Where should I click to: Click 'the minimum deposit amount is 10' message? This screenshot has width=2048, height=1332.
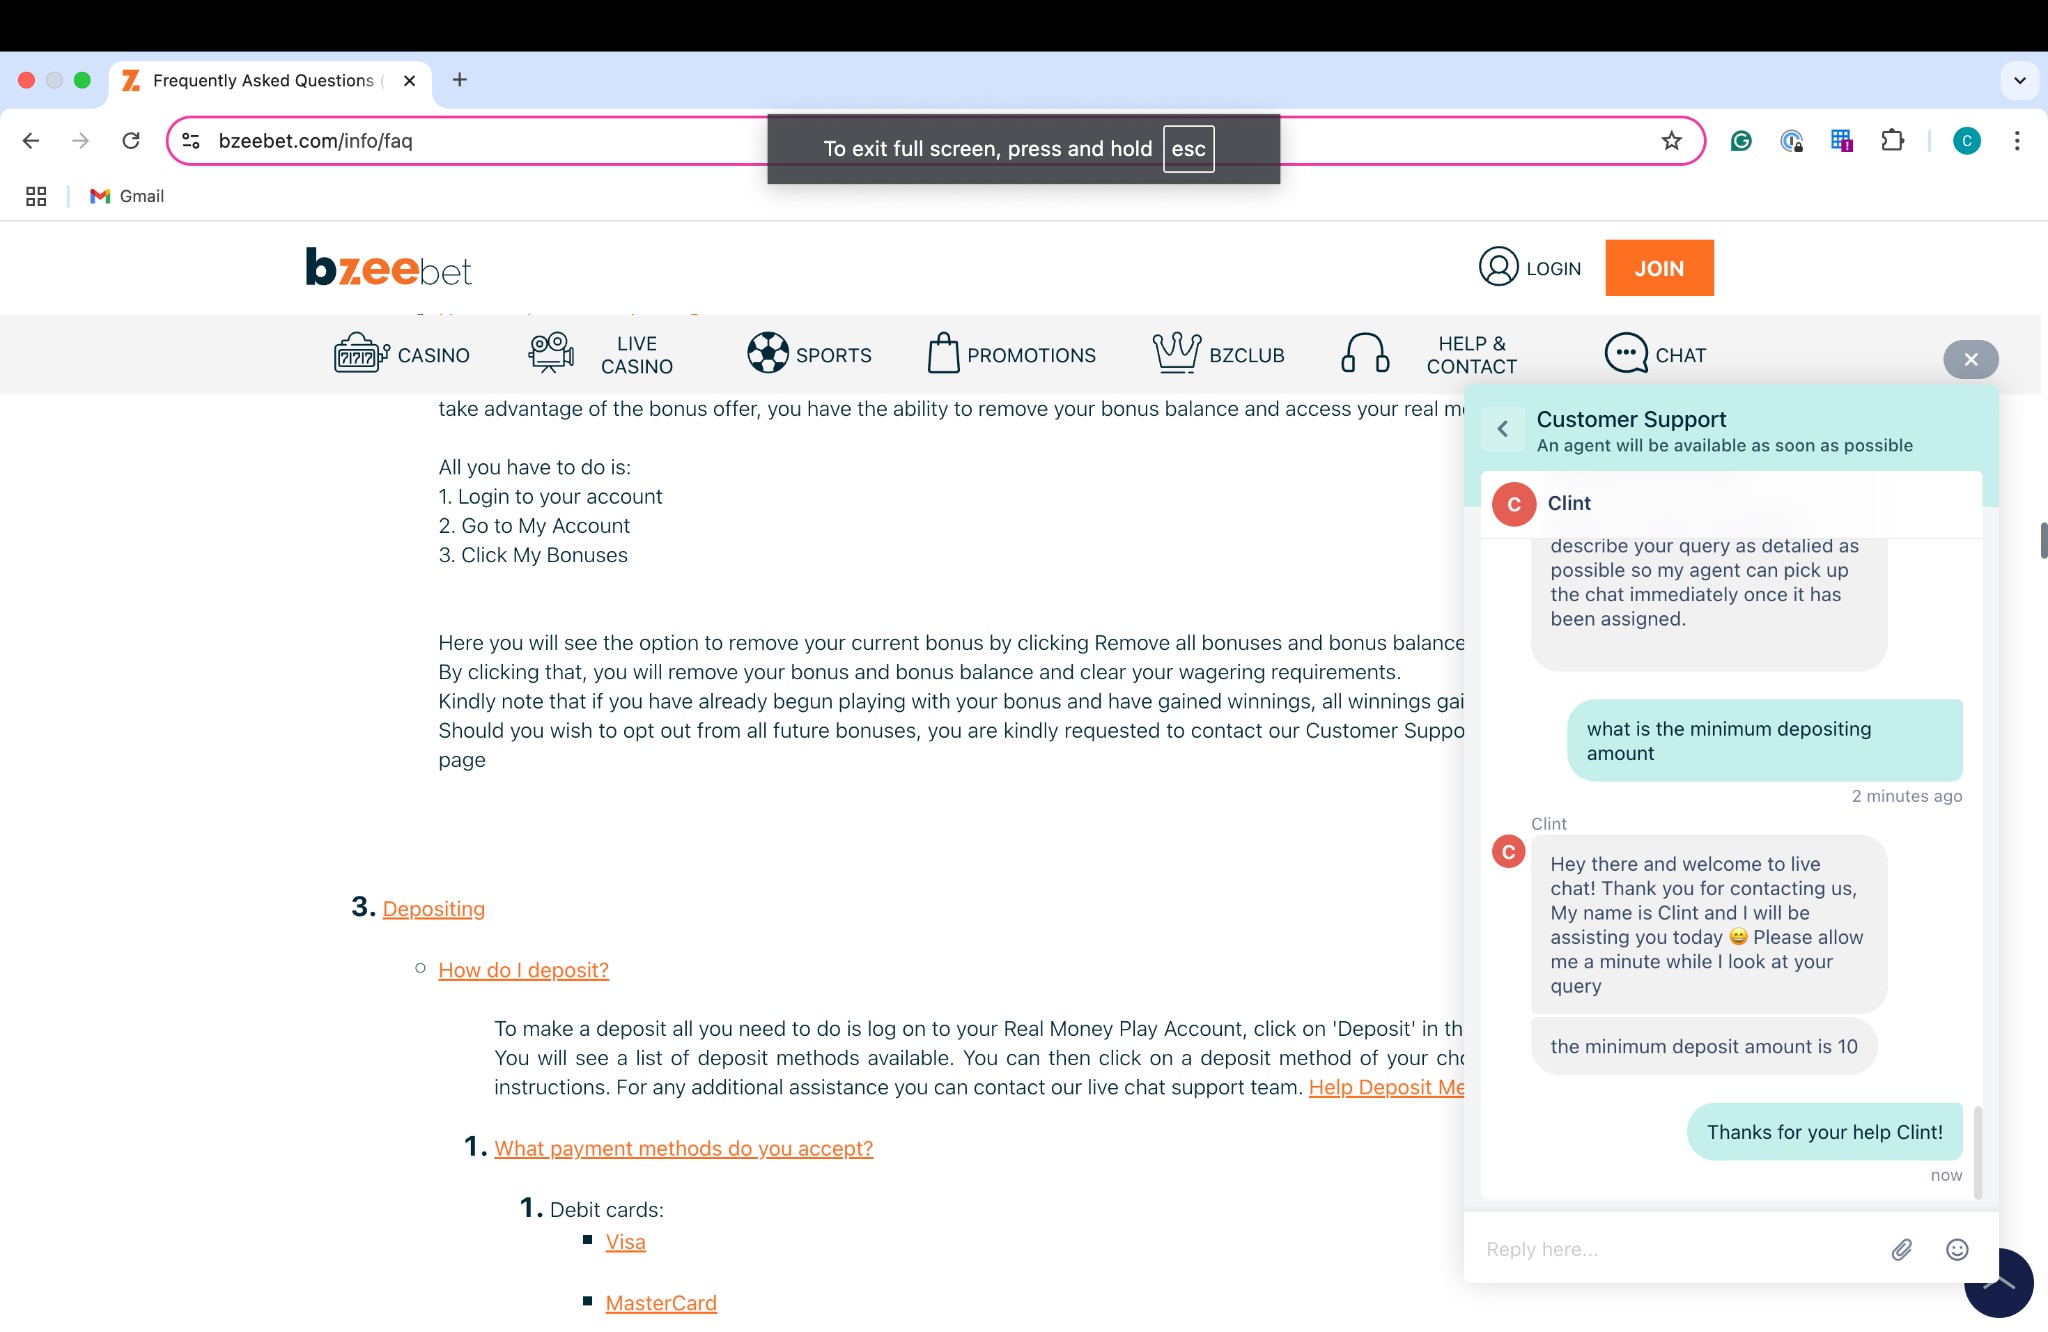[1704, 1047]
